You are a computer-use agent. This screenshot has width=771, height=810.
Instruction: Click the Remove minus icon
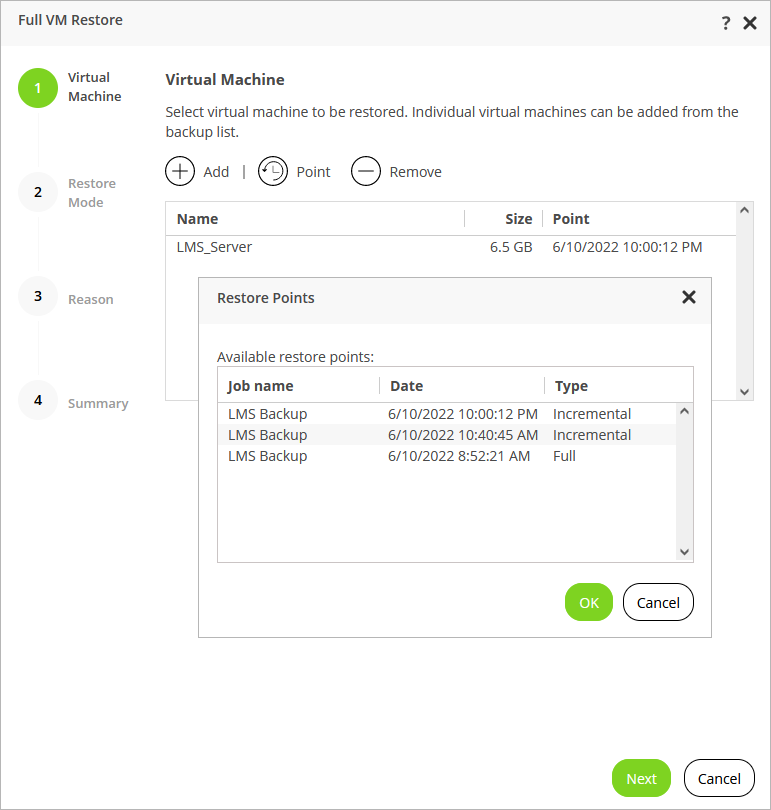pyautogui.click(x=366, y=172)
